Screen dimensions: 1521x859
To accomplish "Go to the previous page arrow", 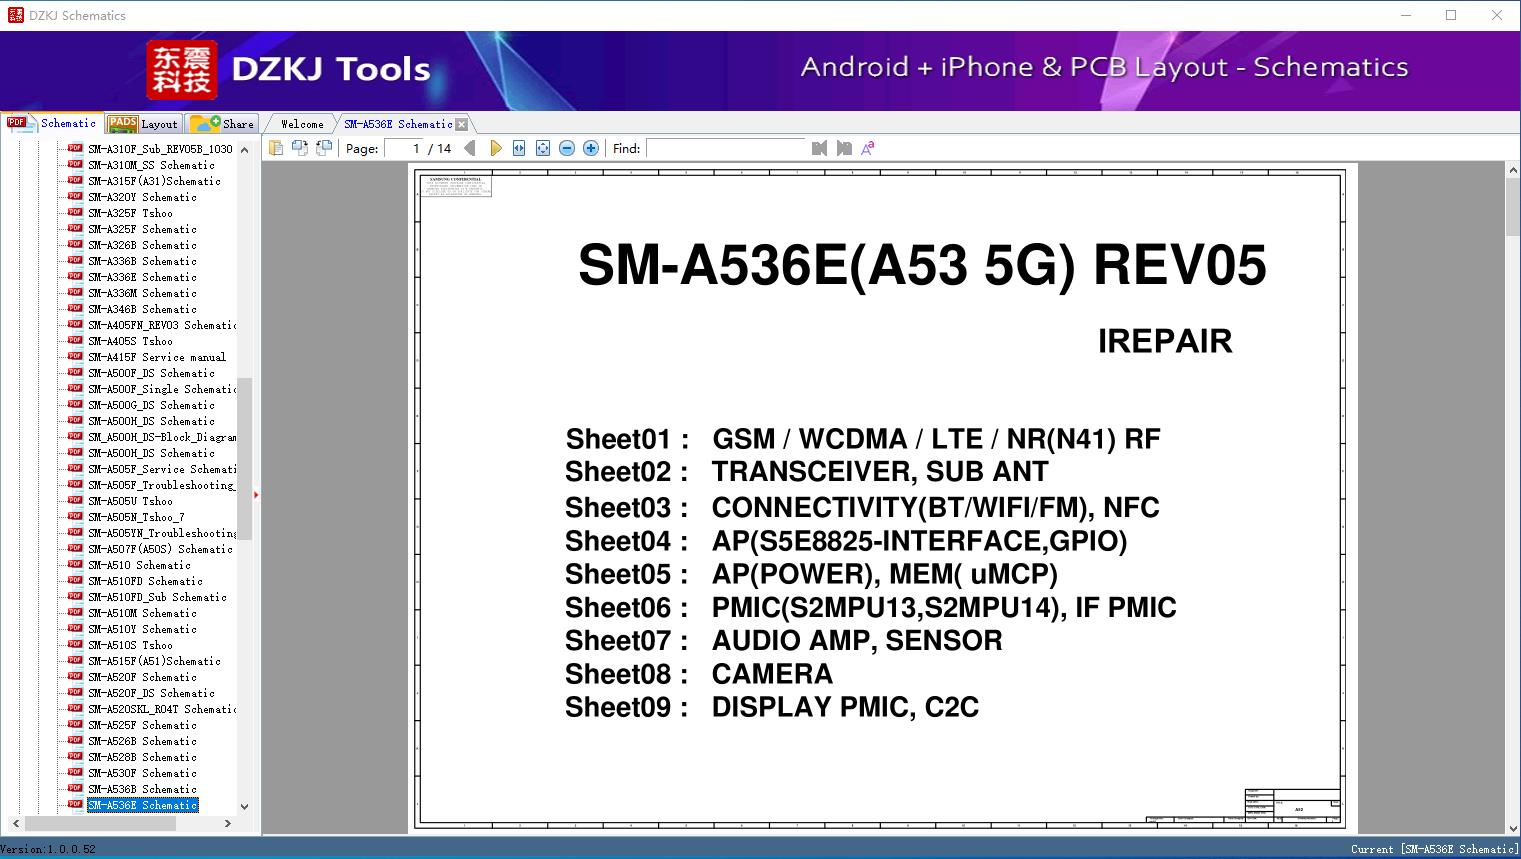I will 471,148.
